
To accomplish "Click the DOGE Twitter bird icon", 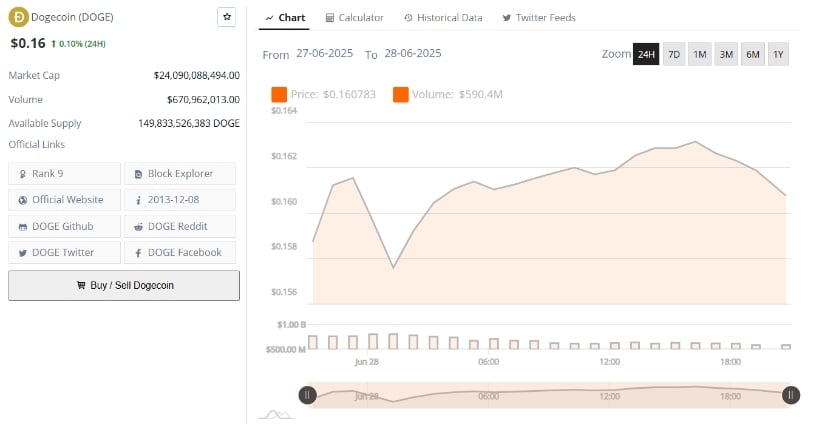I will (23, 253).
